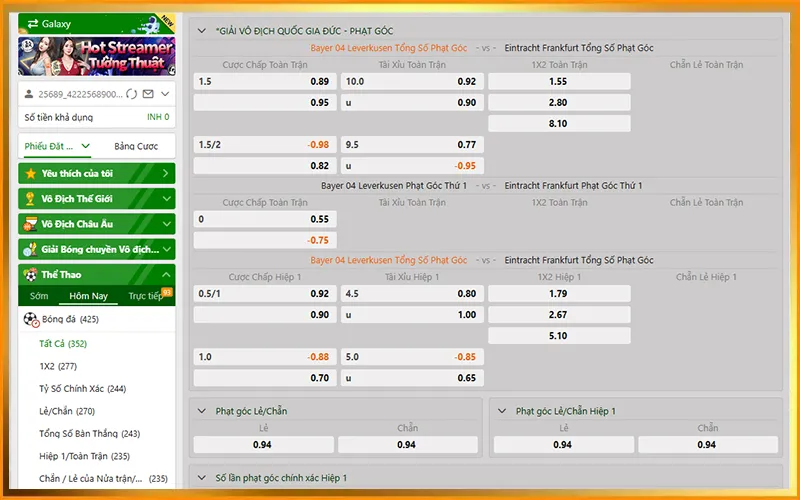Switch to the Sớm tab

click(x=39, y=296)
